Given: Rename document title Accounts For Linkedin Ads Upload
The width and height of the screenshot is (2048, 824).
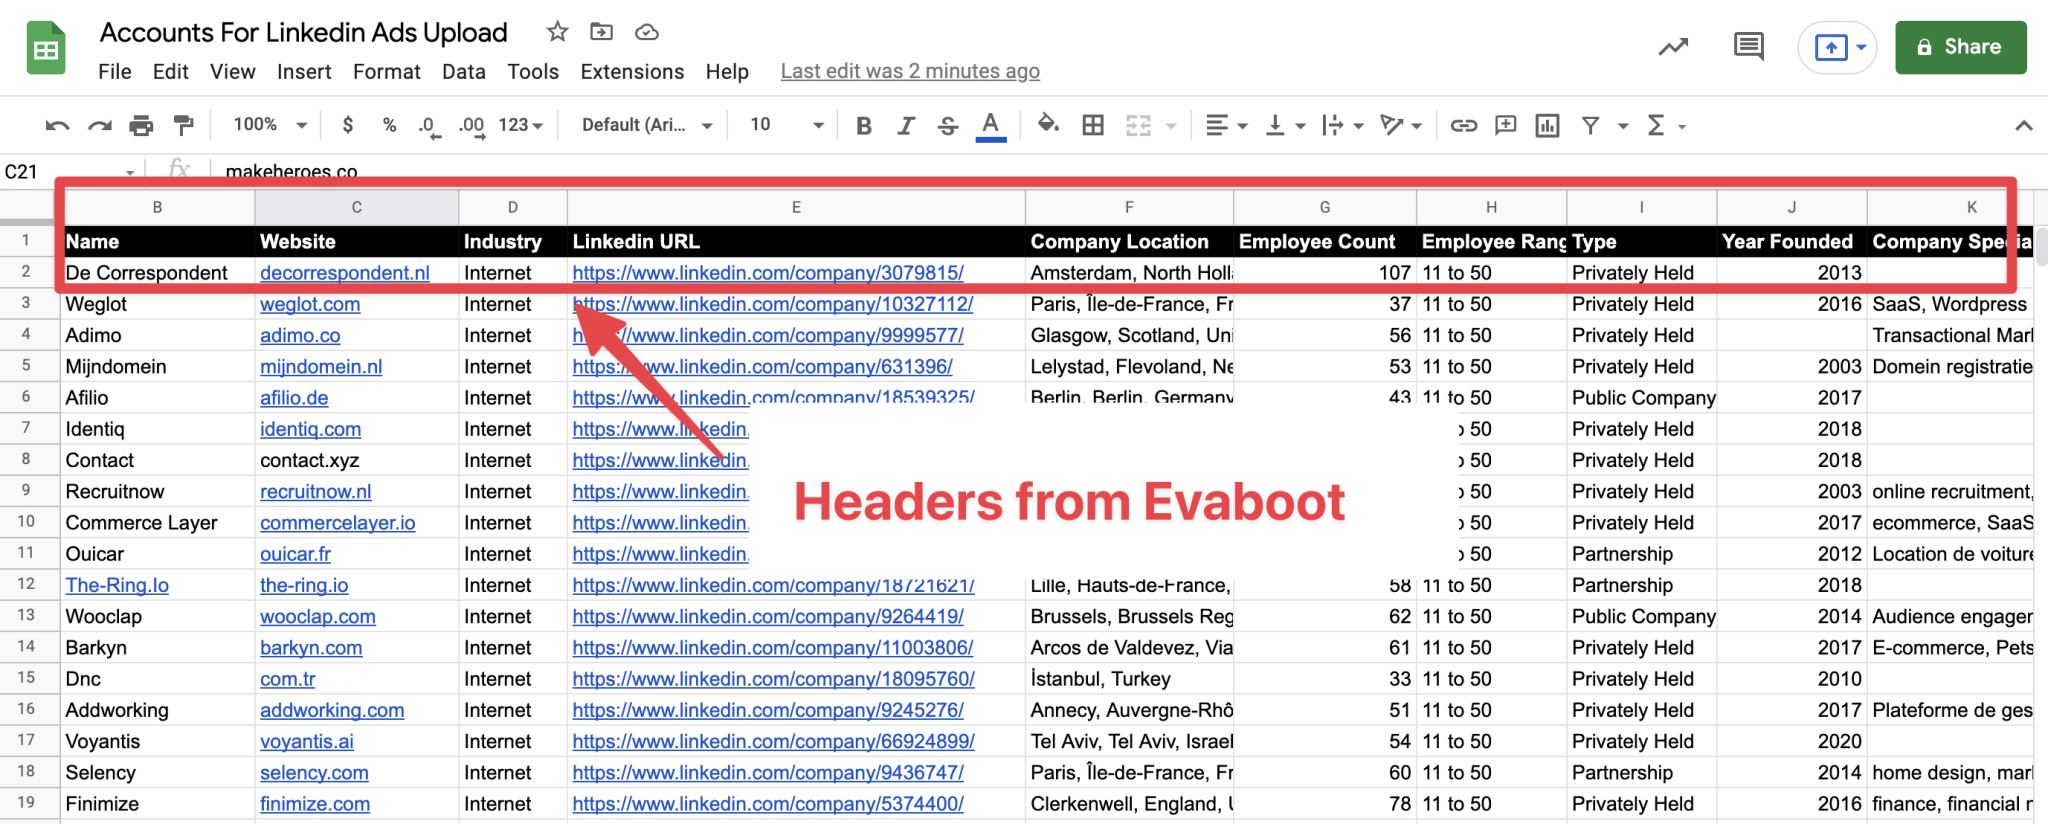Looking at the screenshot, I should pos(304,32).
